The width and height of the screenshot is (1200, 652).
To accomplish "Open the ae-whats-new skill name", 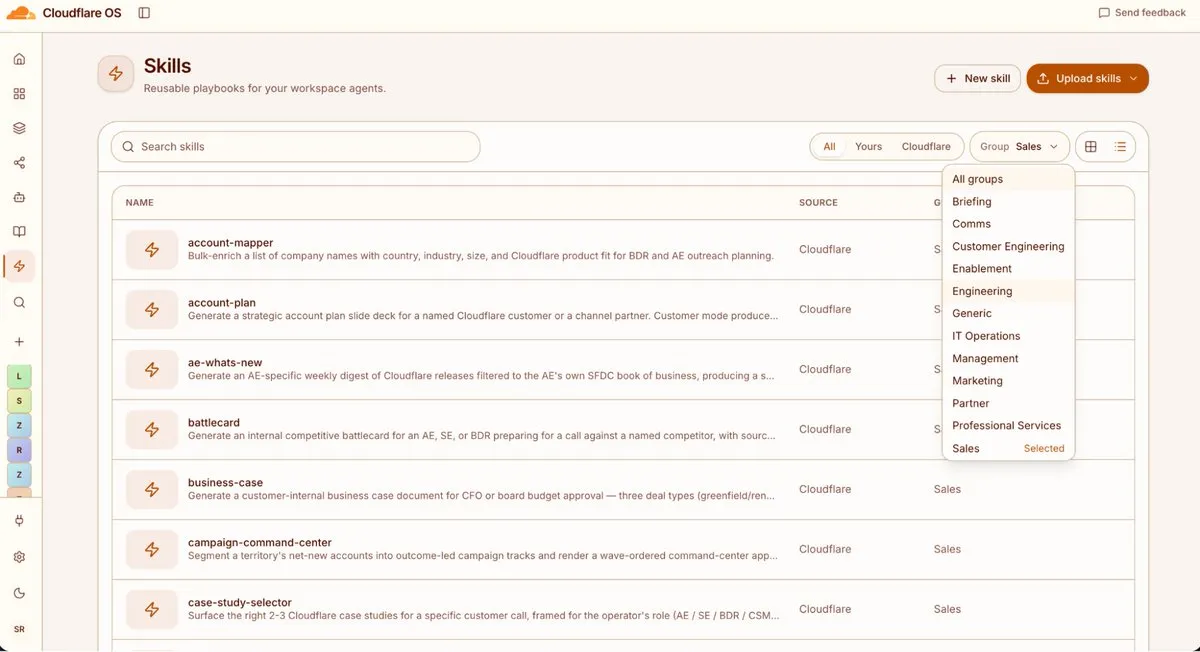I will (x=225, y=363).
